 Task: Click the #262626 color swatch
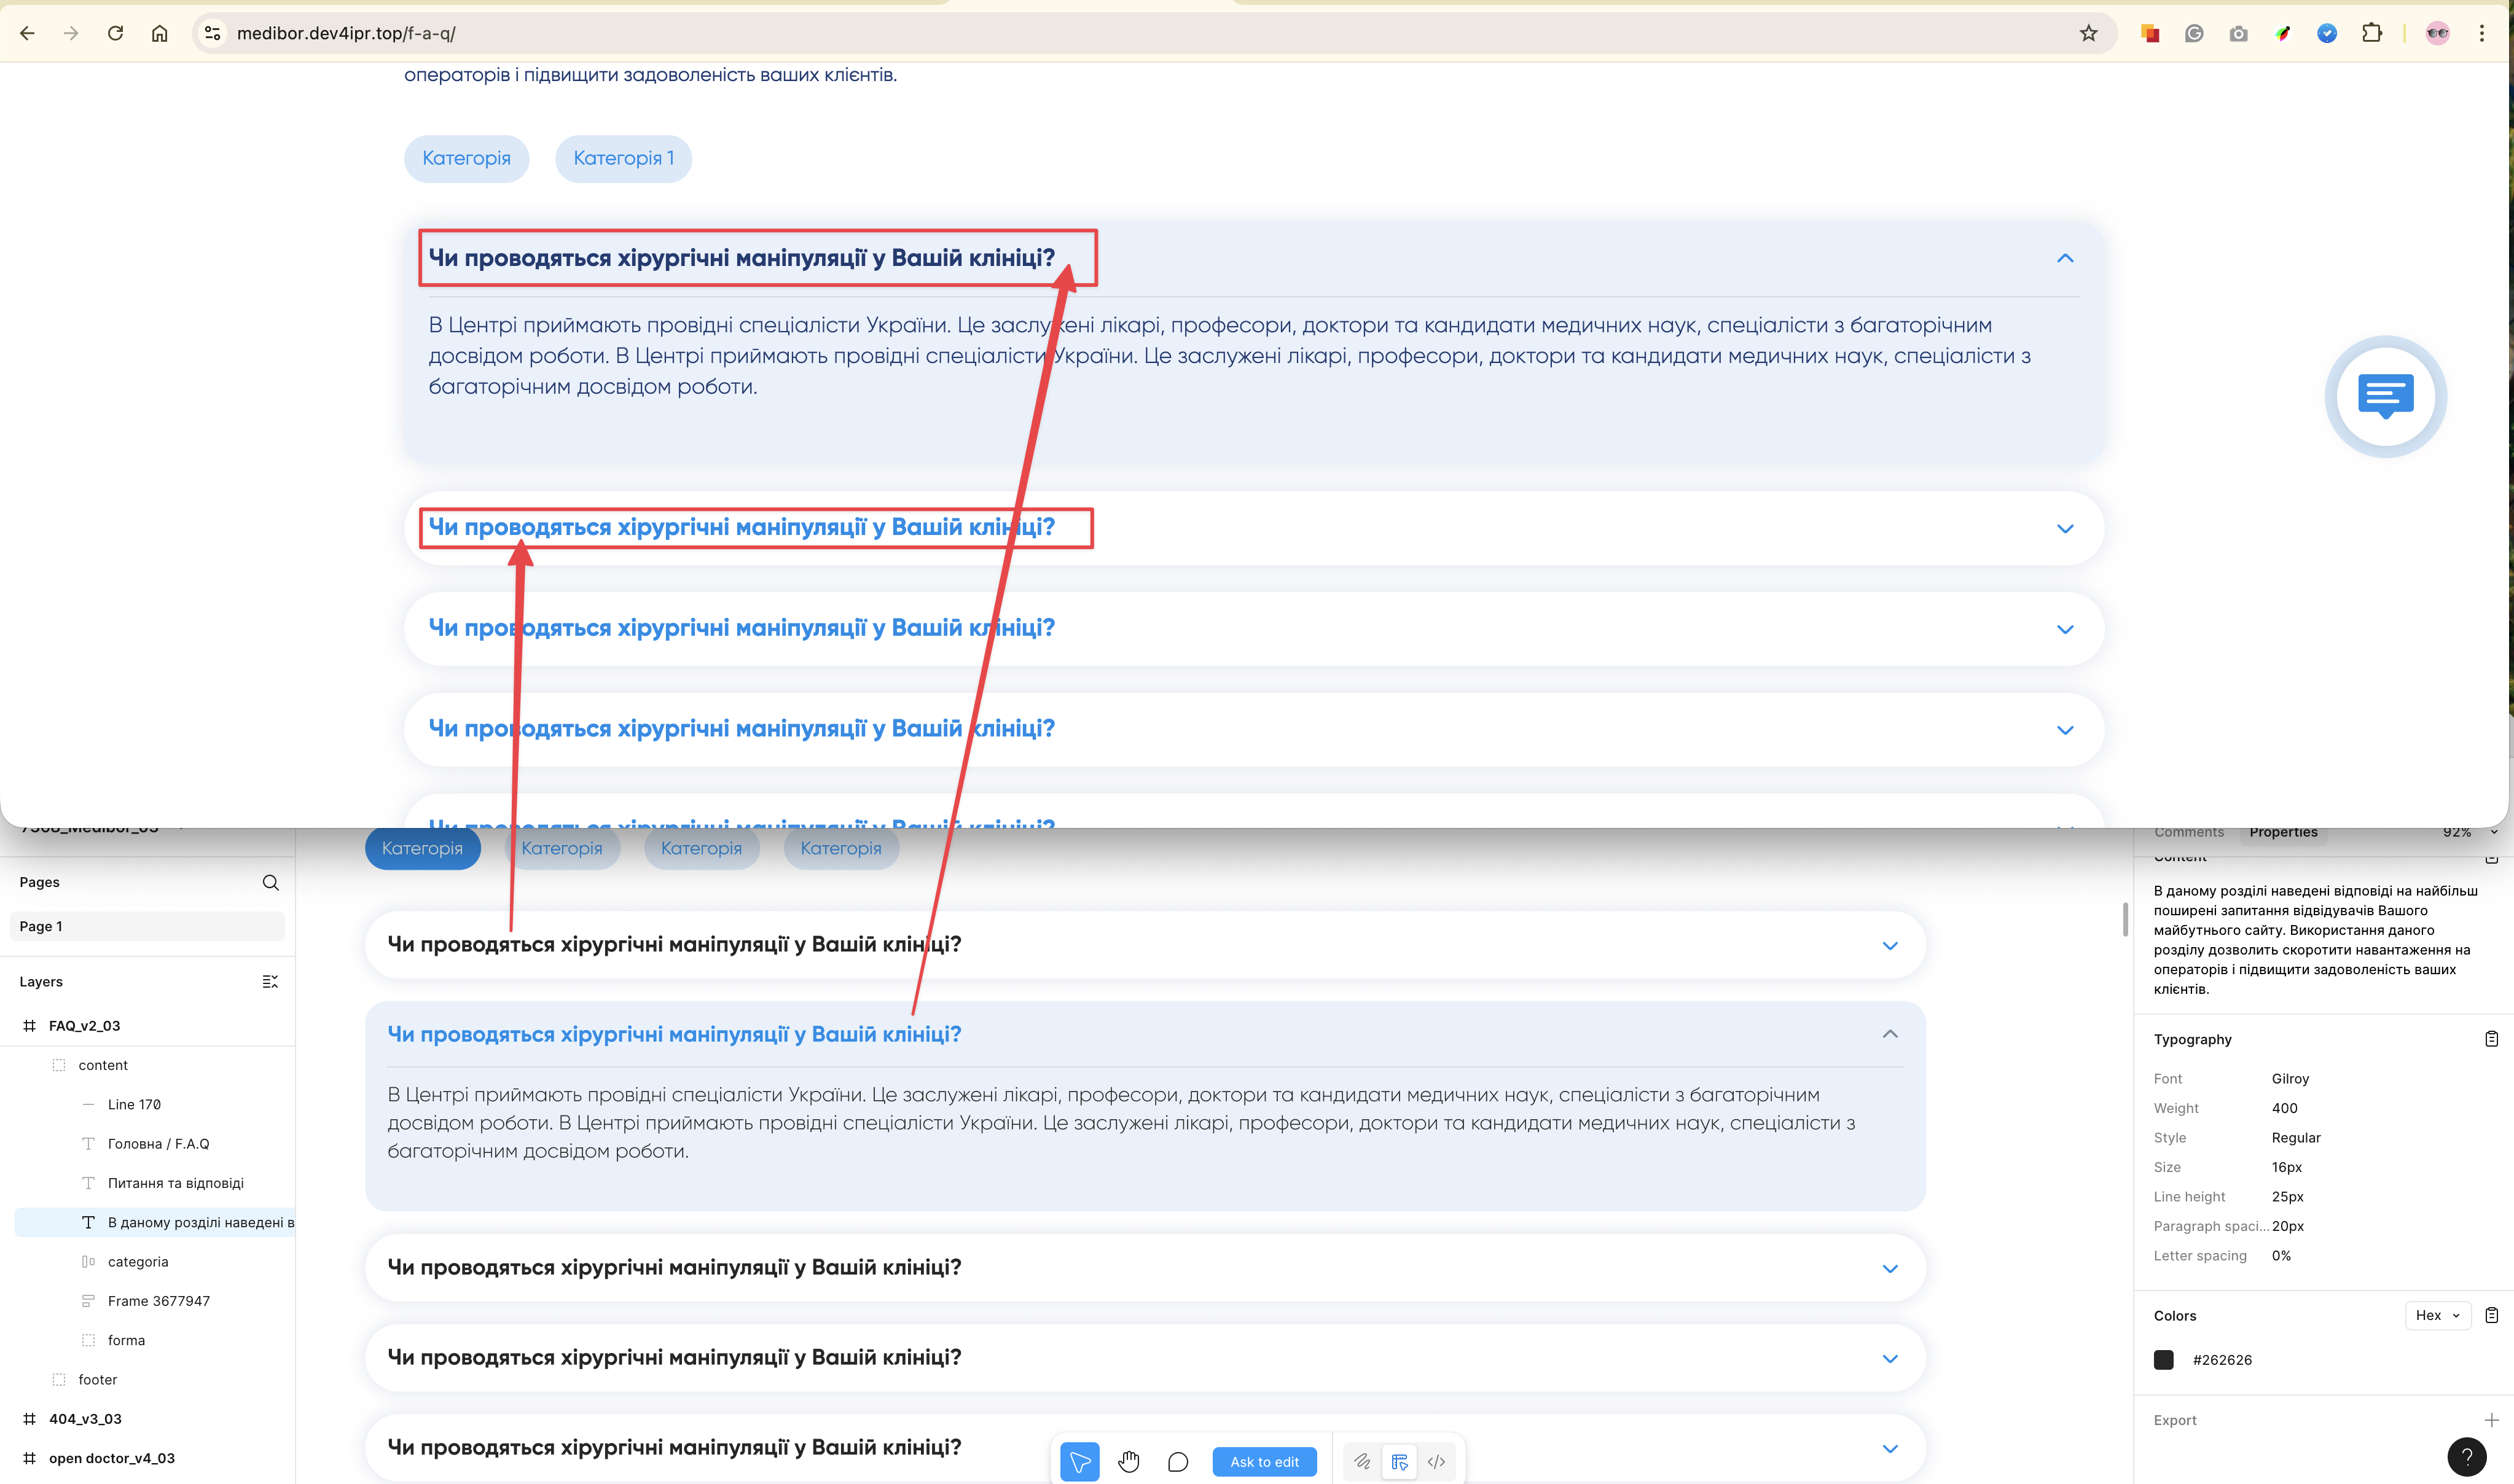coord(2164,1359)
